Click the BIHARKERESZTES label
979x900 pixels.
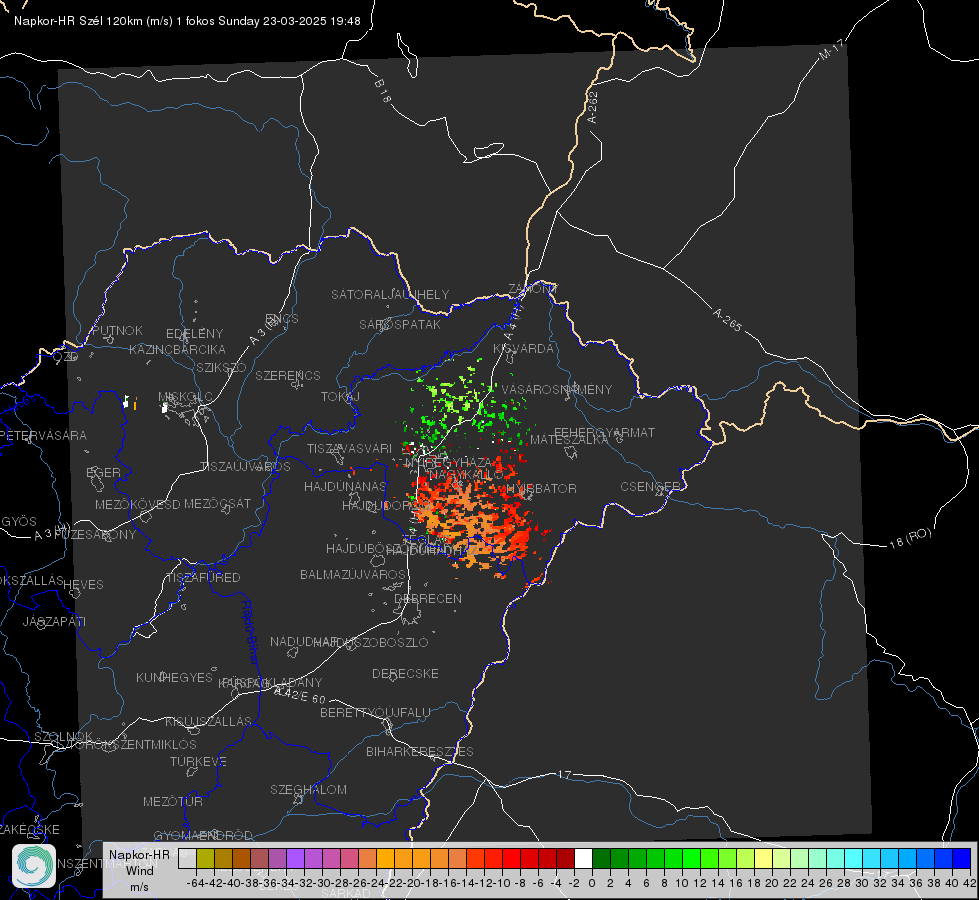tap(420, 751)
